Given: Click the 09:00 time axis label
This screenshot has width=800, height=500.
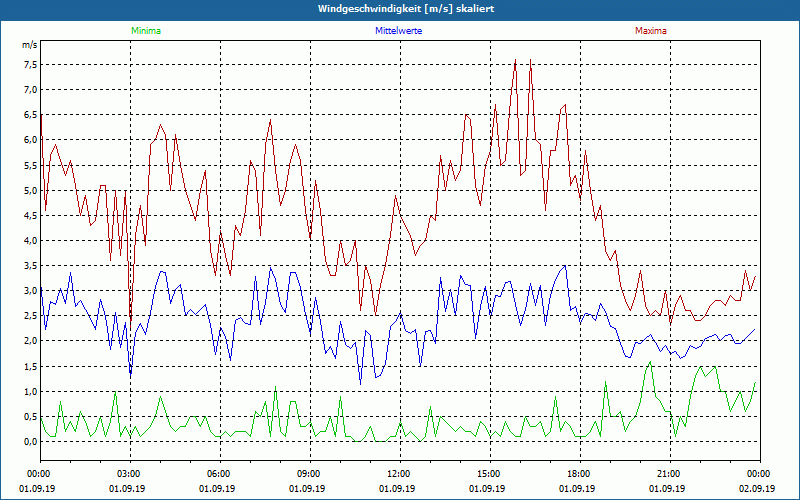Looking at the screenshot, I should [310, 474].
